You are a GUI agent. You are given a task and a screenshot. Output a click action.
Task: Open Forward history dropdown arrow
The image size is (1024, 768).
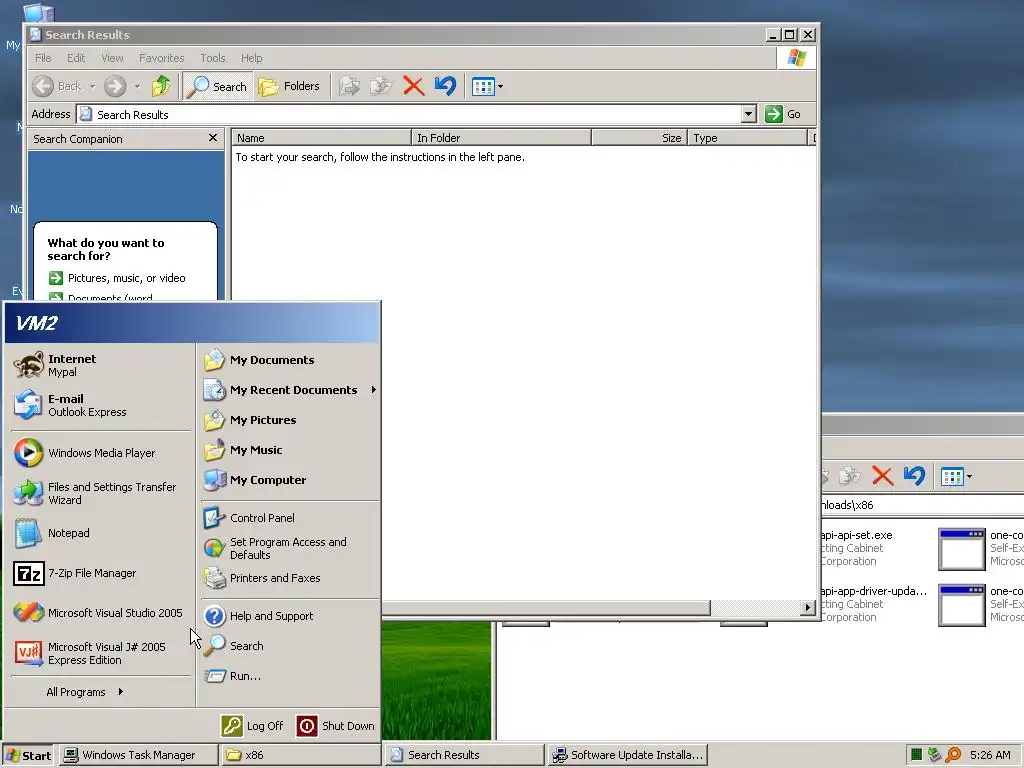[136, 86]
